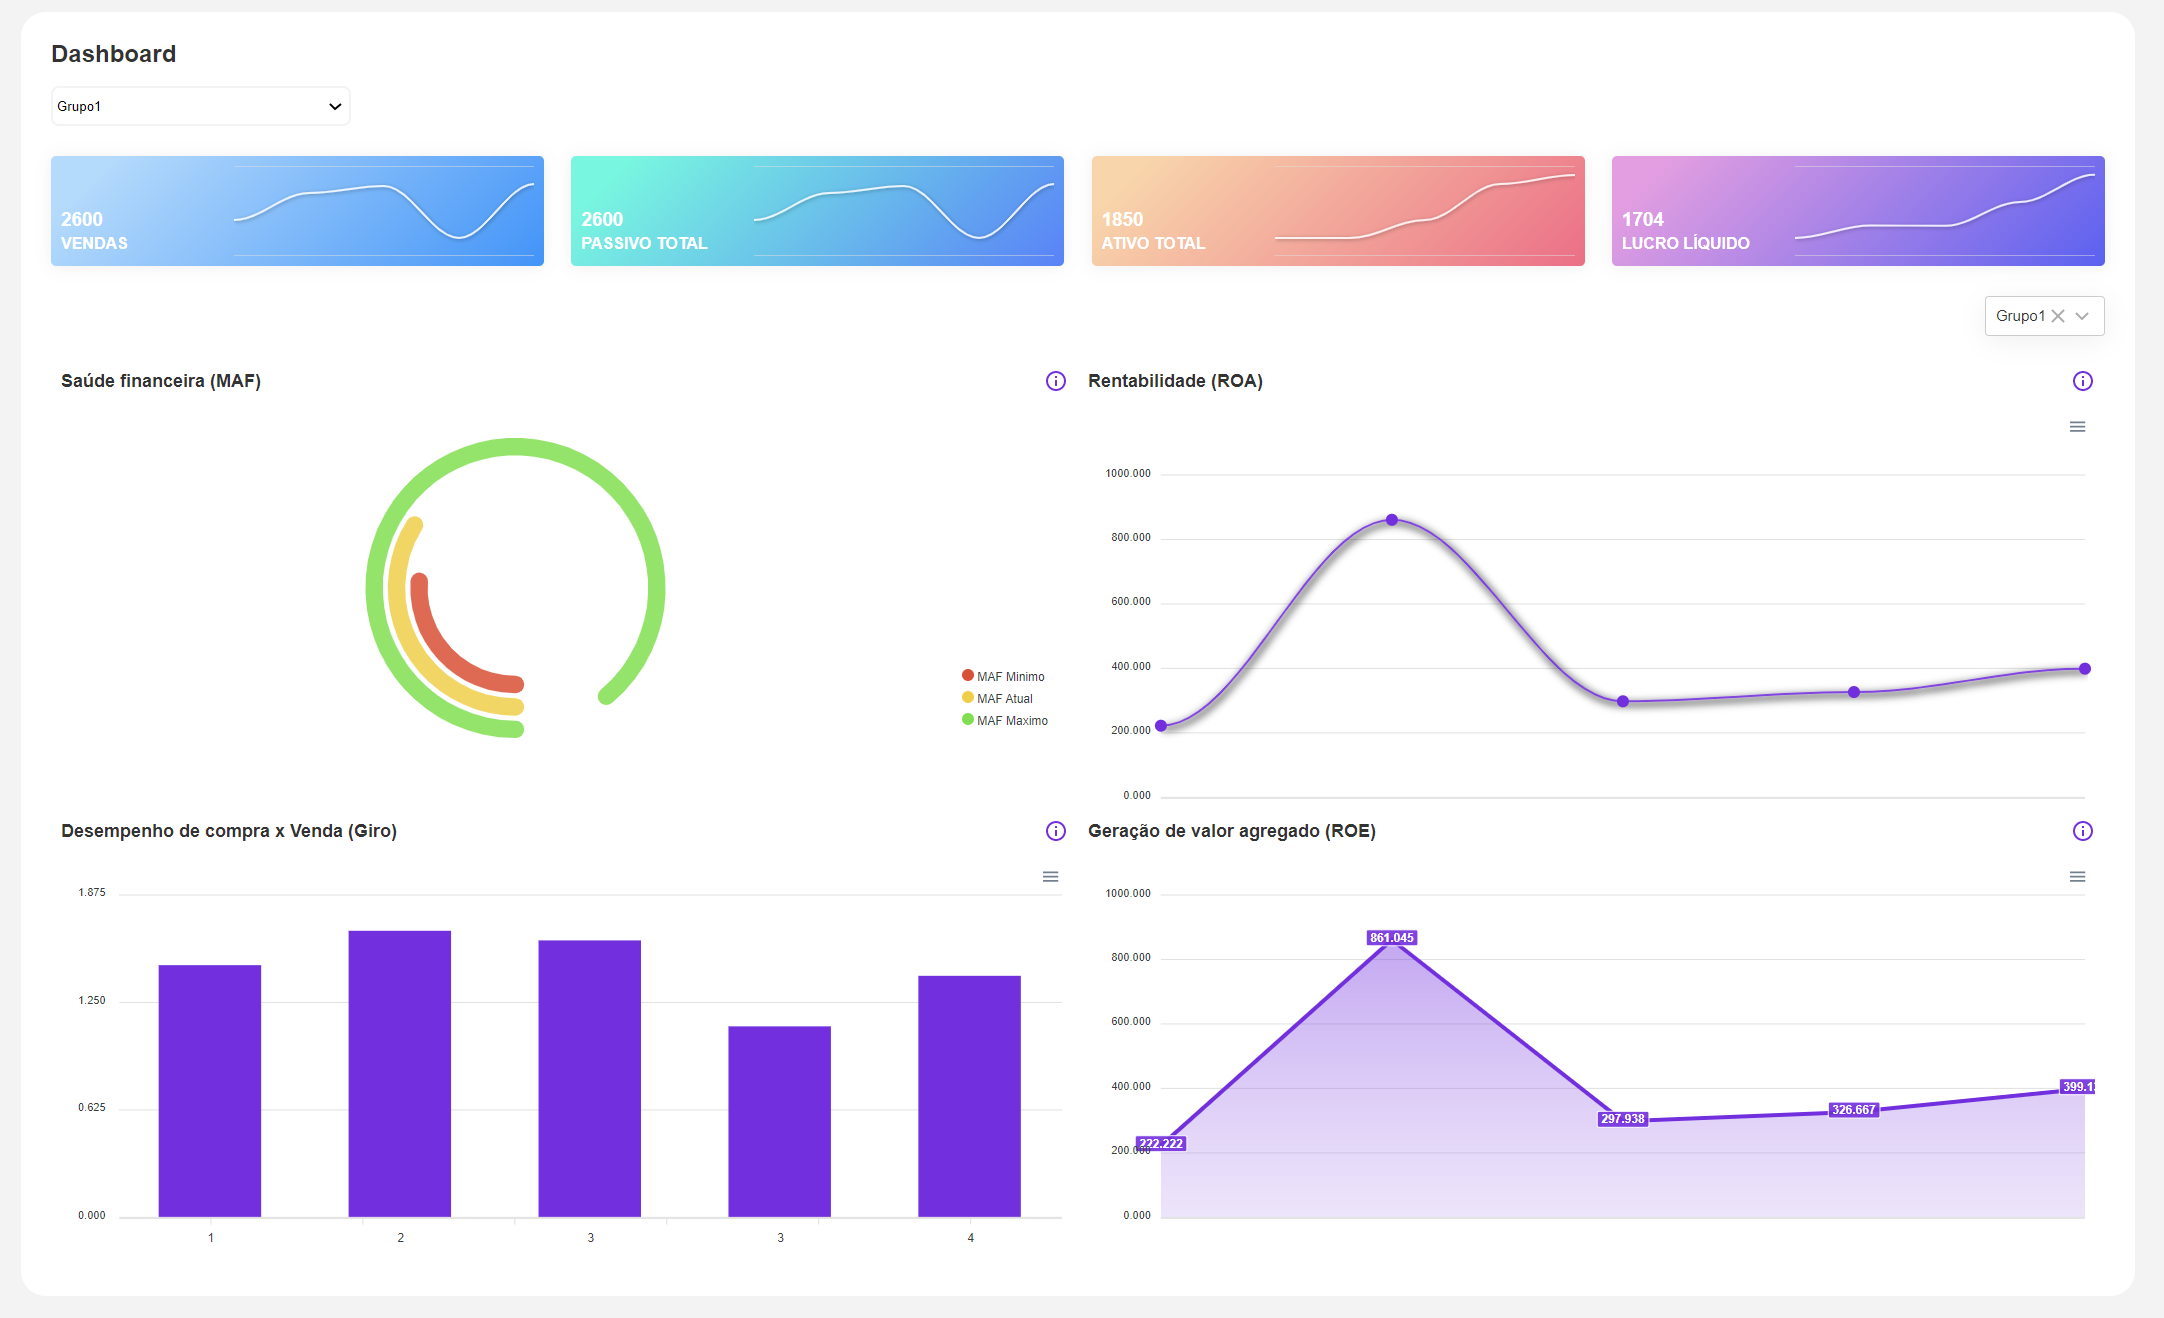Screen dimensions: 2164x1318
Task: Select the bar labeled 4 in Giro chart
Action: click(970, 1096)
